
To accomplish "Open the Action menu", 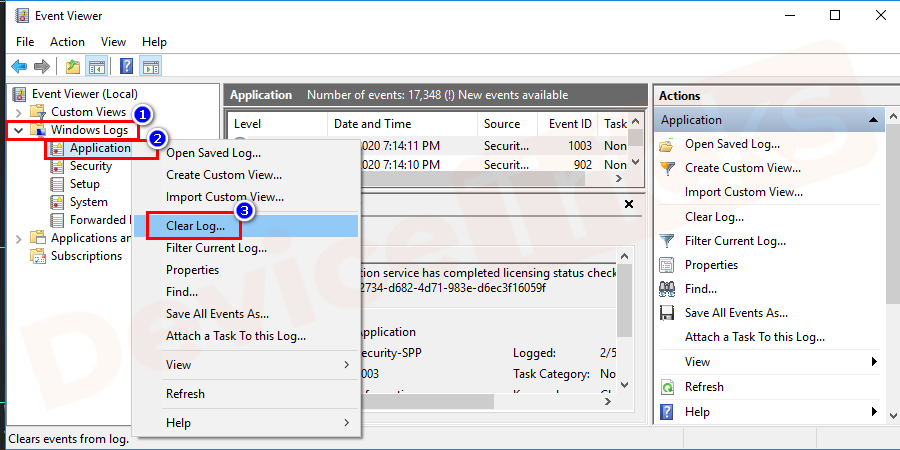I will coord(67,42).
